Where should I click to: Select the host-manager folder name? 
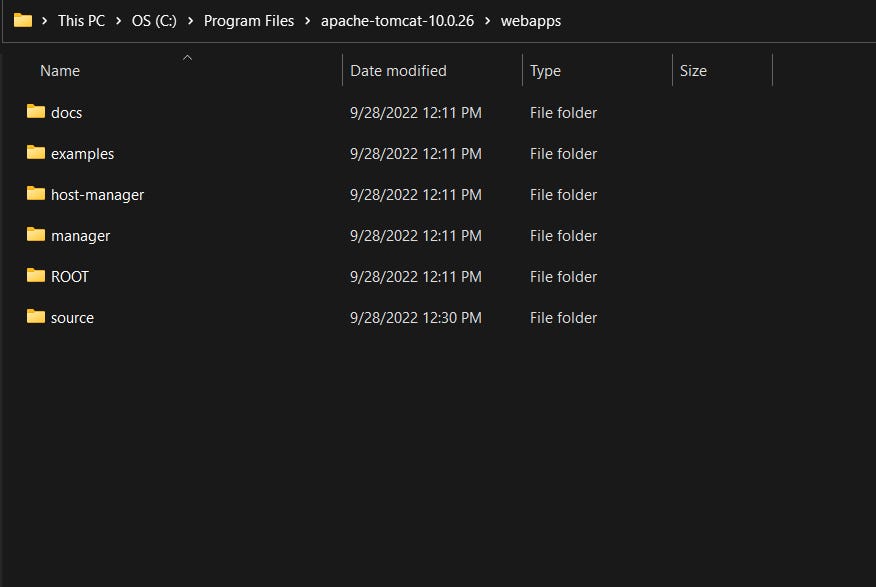(x=98, y=195)
